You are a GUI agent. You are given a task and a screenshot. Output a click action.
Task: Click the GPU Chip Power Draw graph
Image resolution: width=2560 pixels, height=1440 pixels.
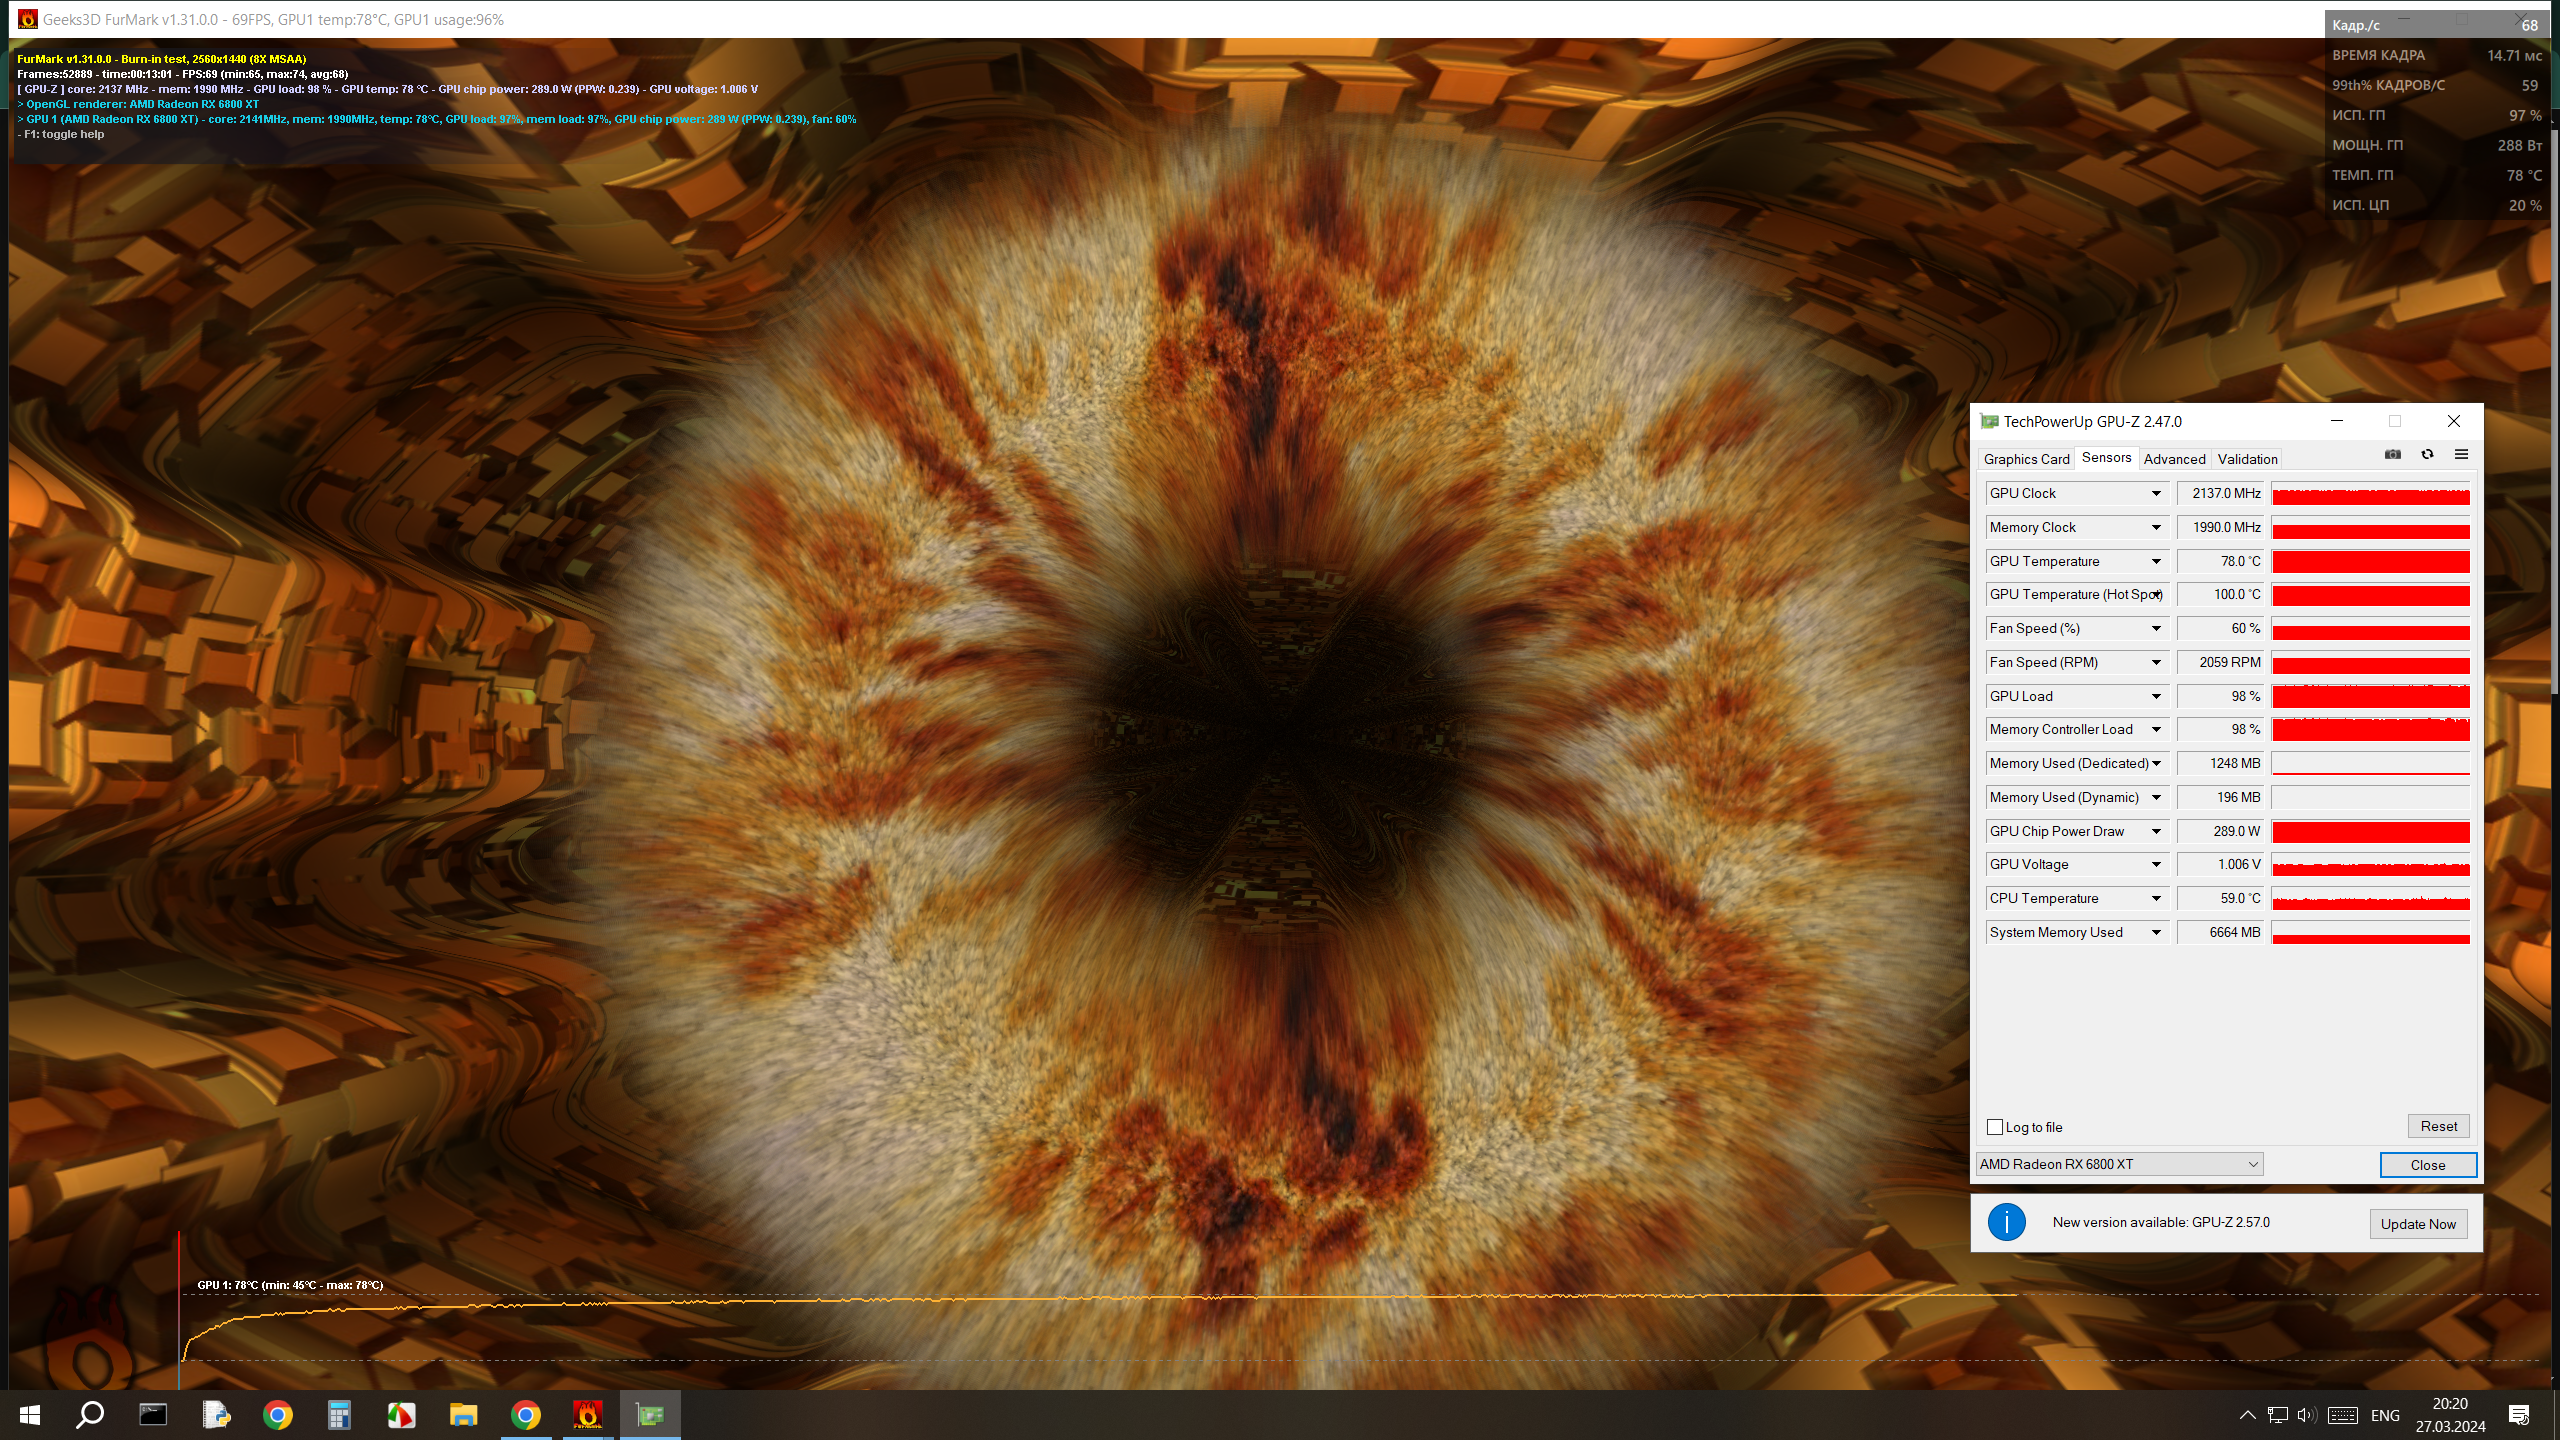2370,832
